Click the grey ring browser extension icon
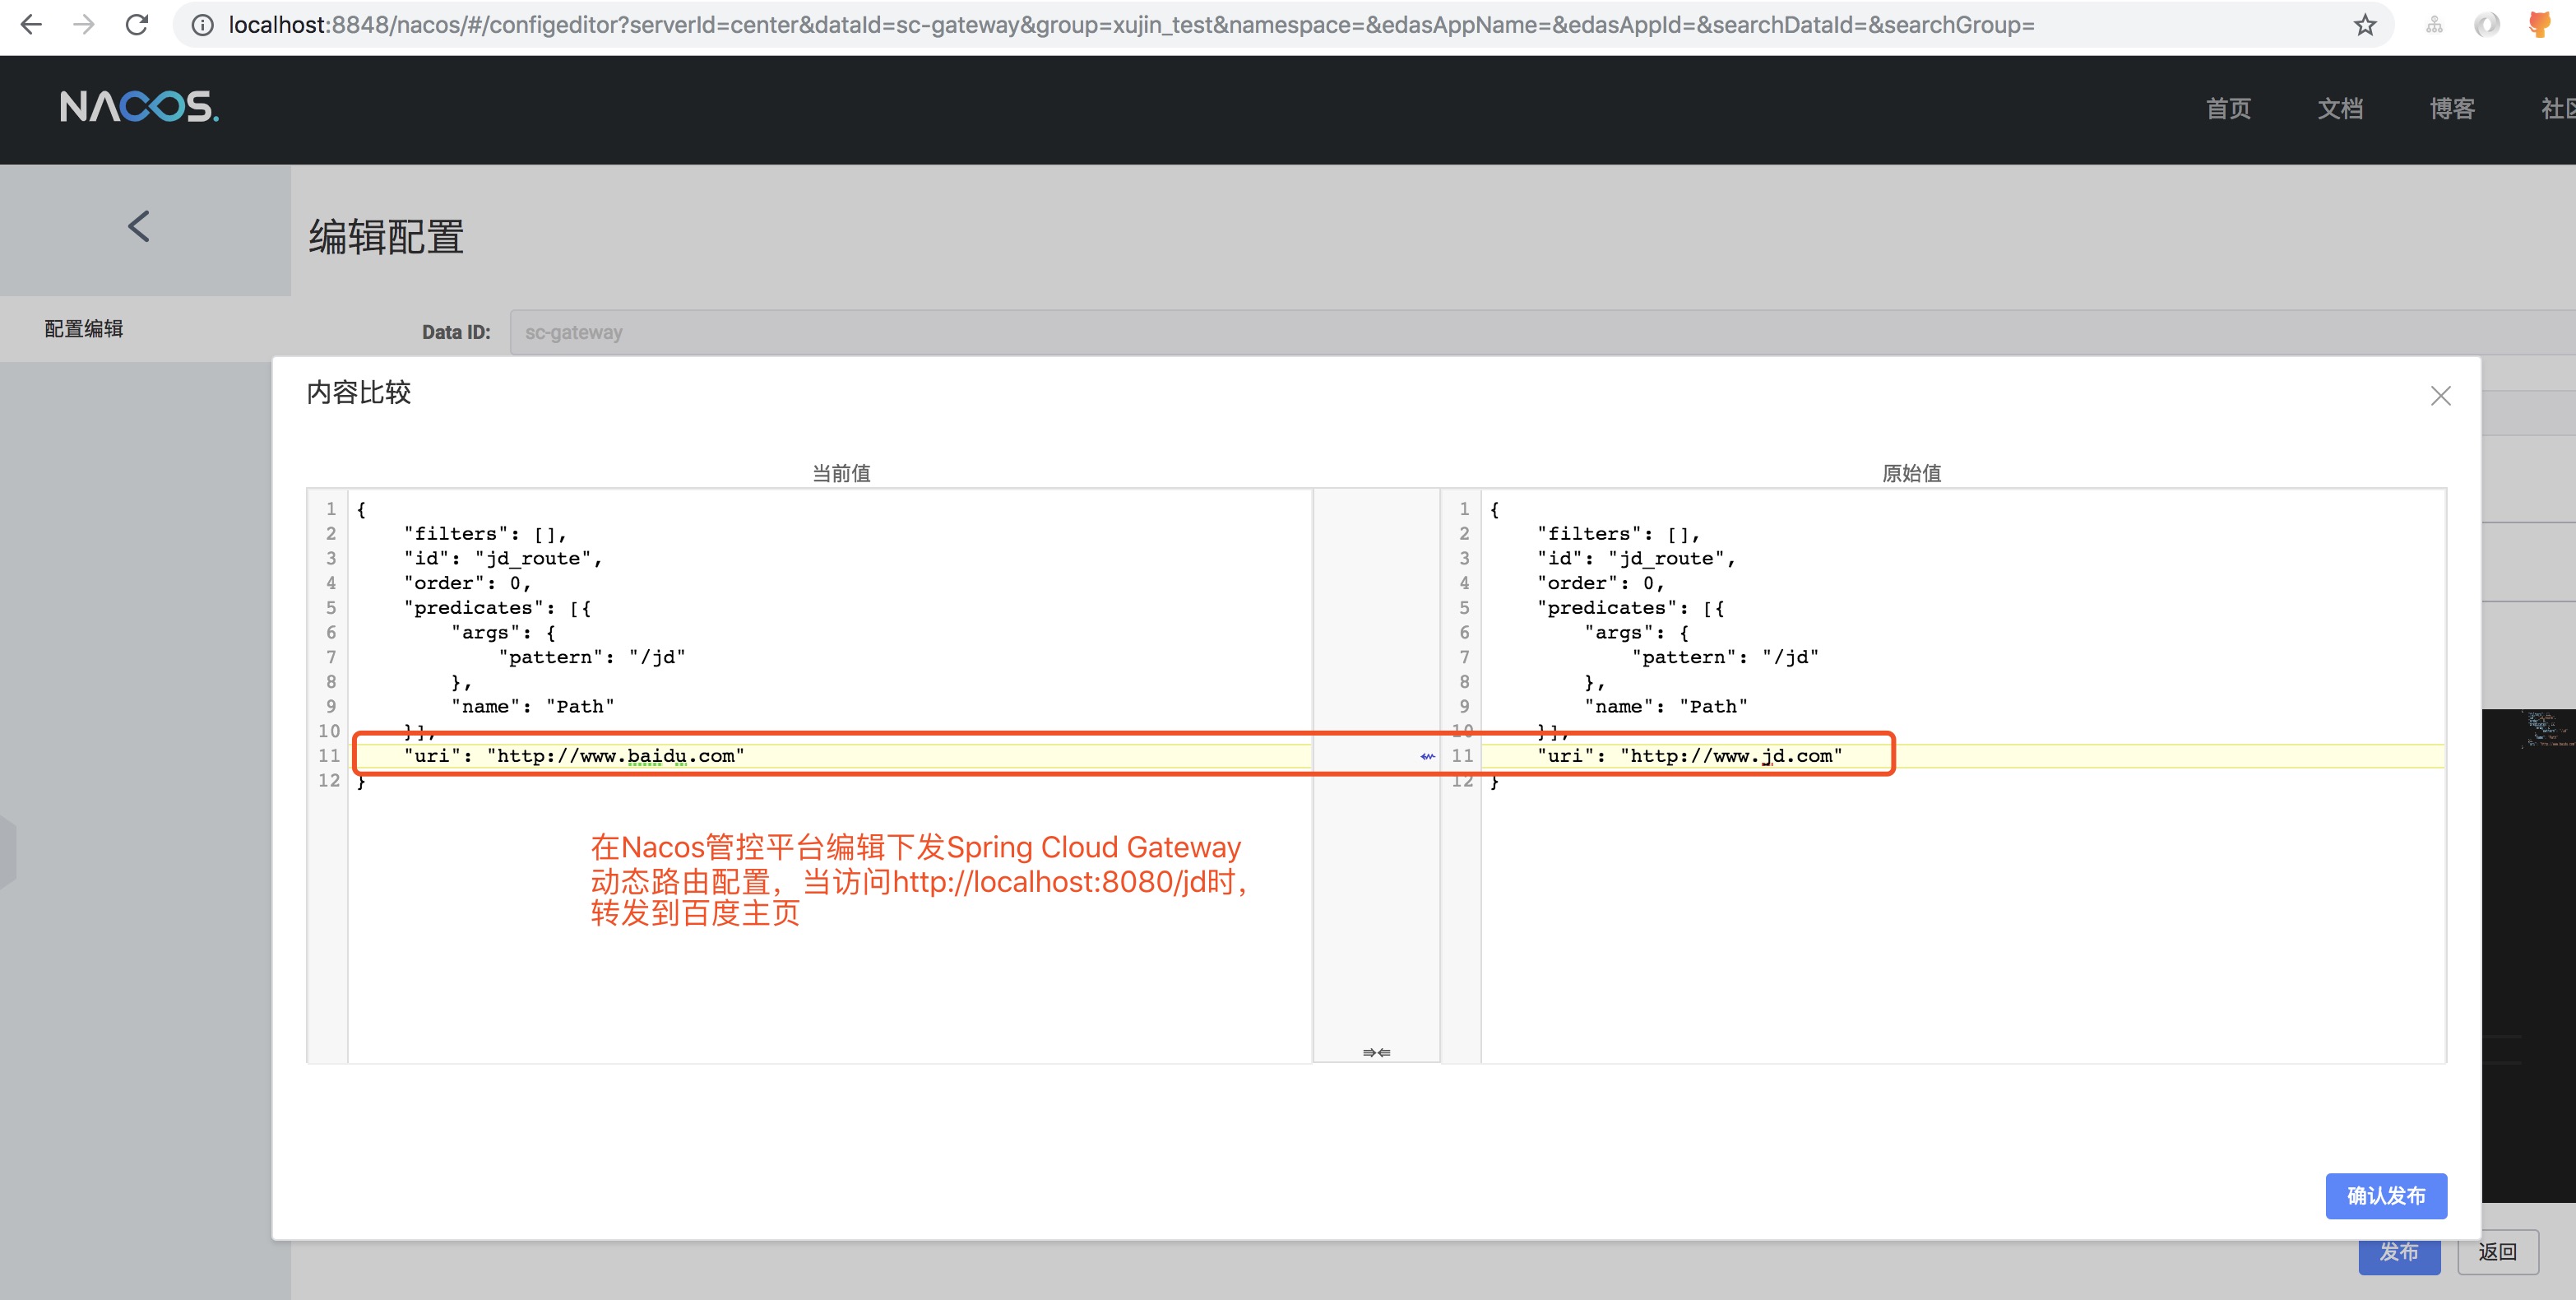This screenshot has width=2576, height=1300. tap(2486, 25)
